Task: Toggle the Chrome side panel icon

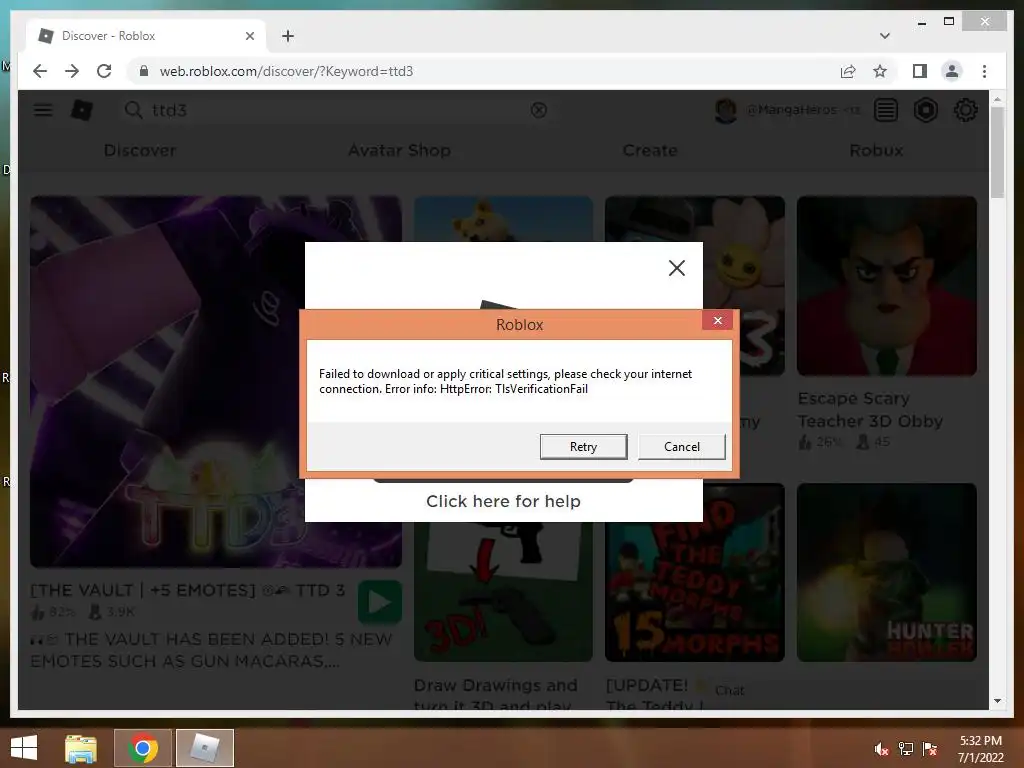Action: click(920, 71)
